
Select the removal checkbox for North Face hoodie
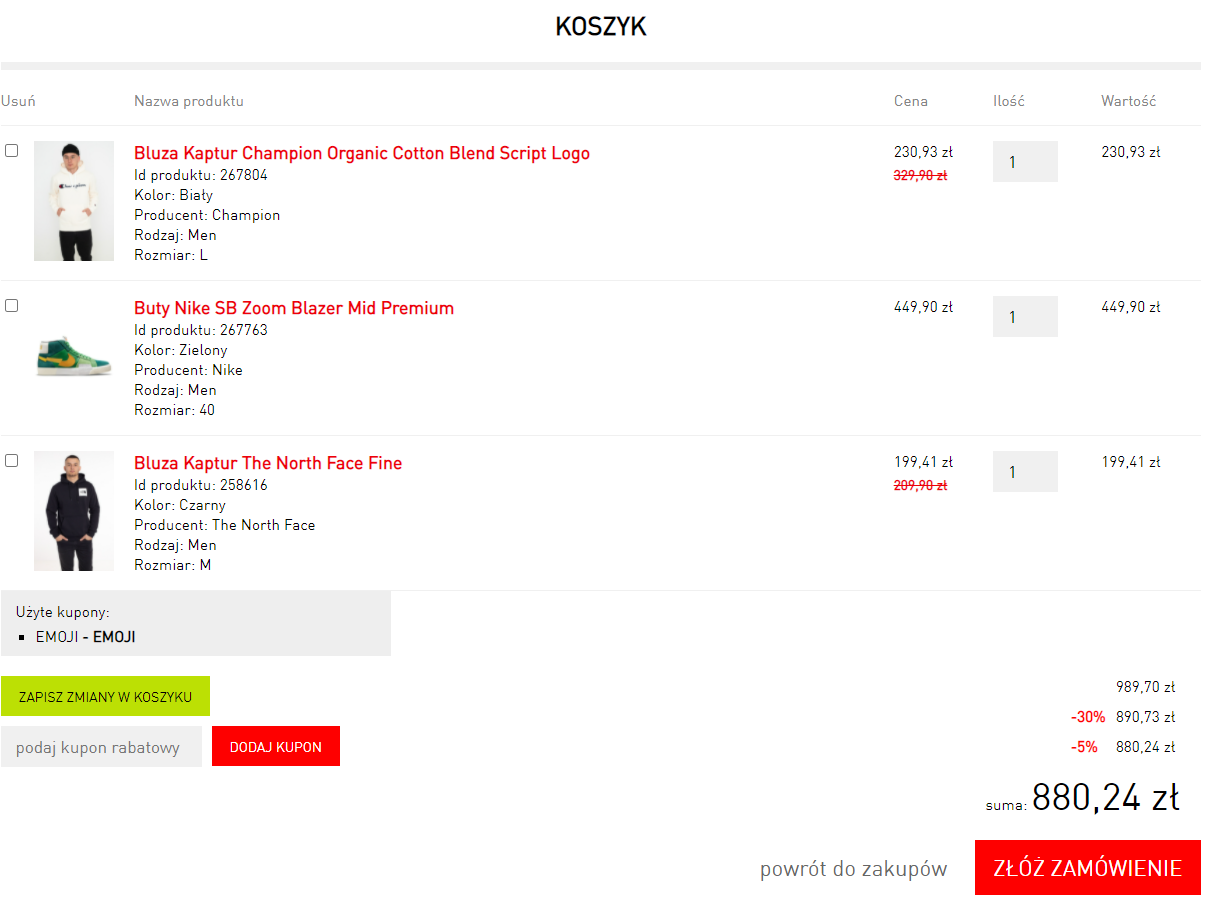(11, 461)
